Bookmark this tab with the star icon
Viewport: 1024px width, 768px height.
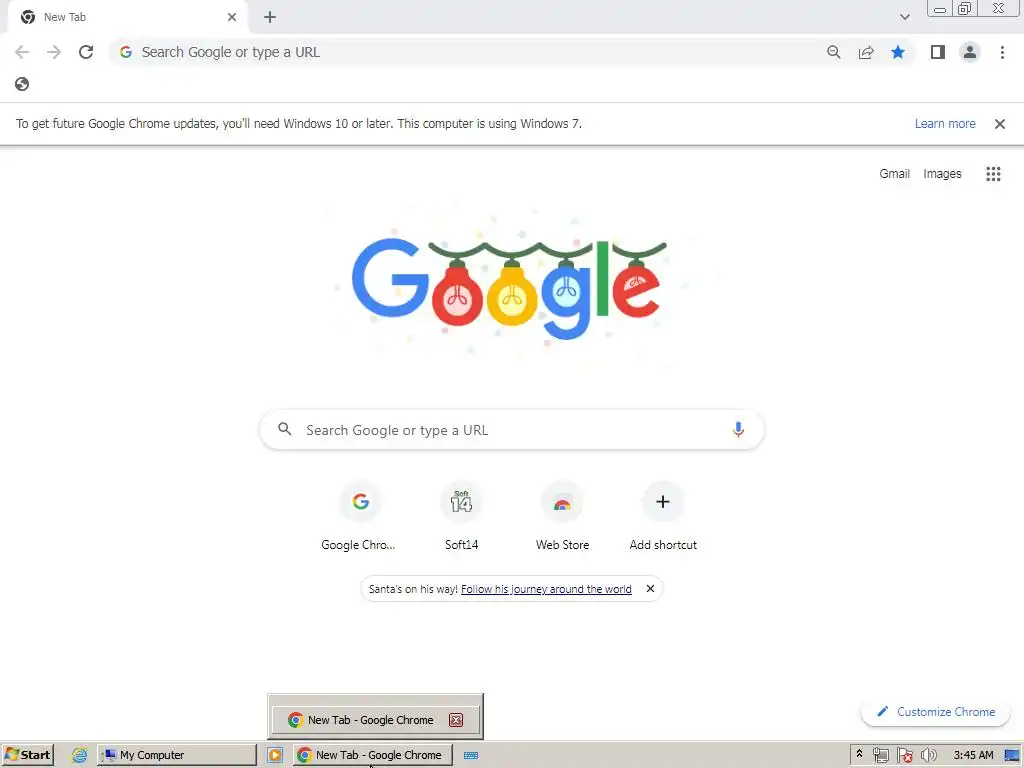click(898, 52)
